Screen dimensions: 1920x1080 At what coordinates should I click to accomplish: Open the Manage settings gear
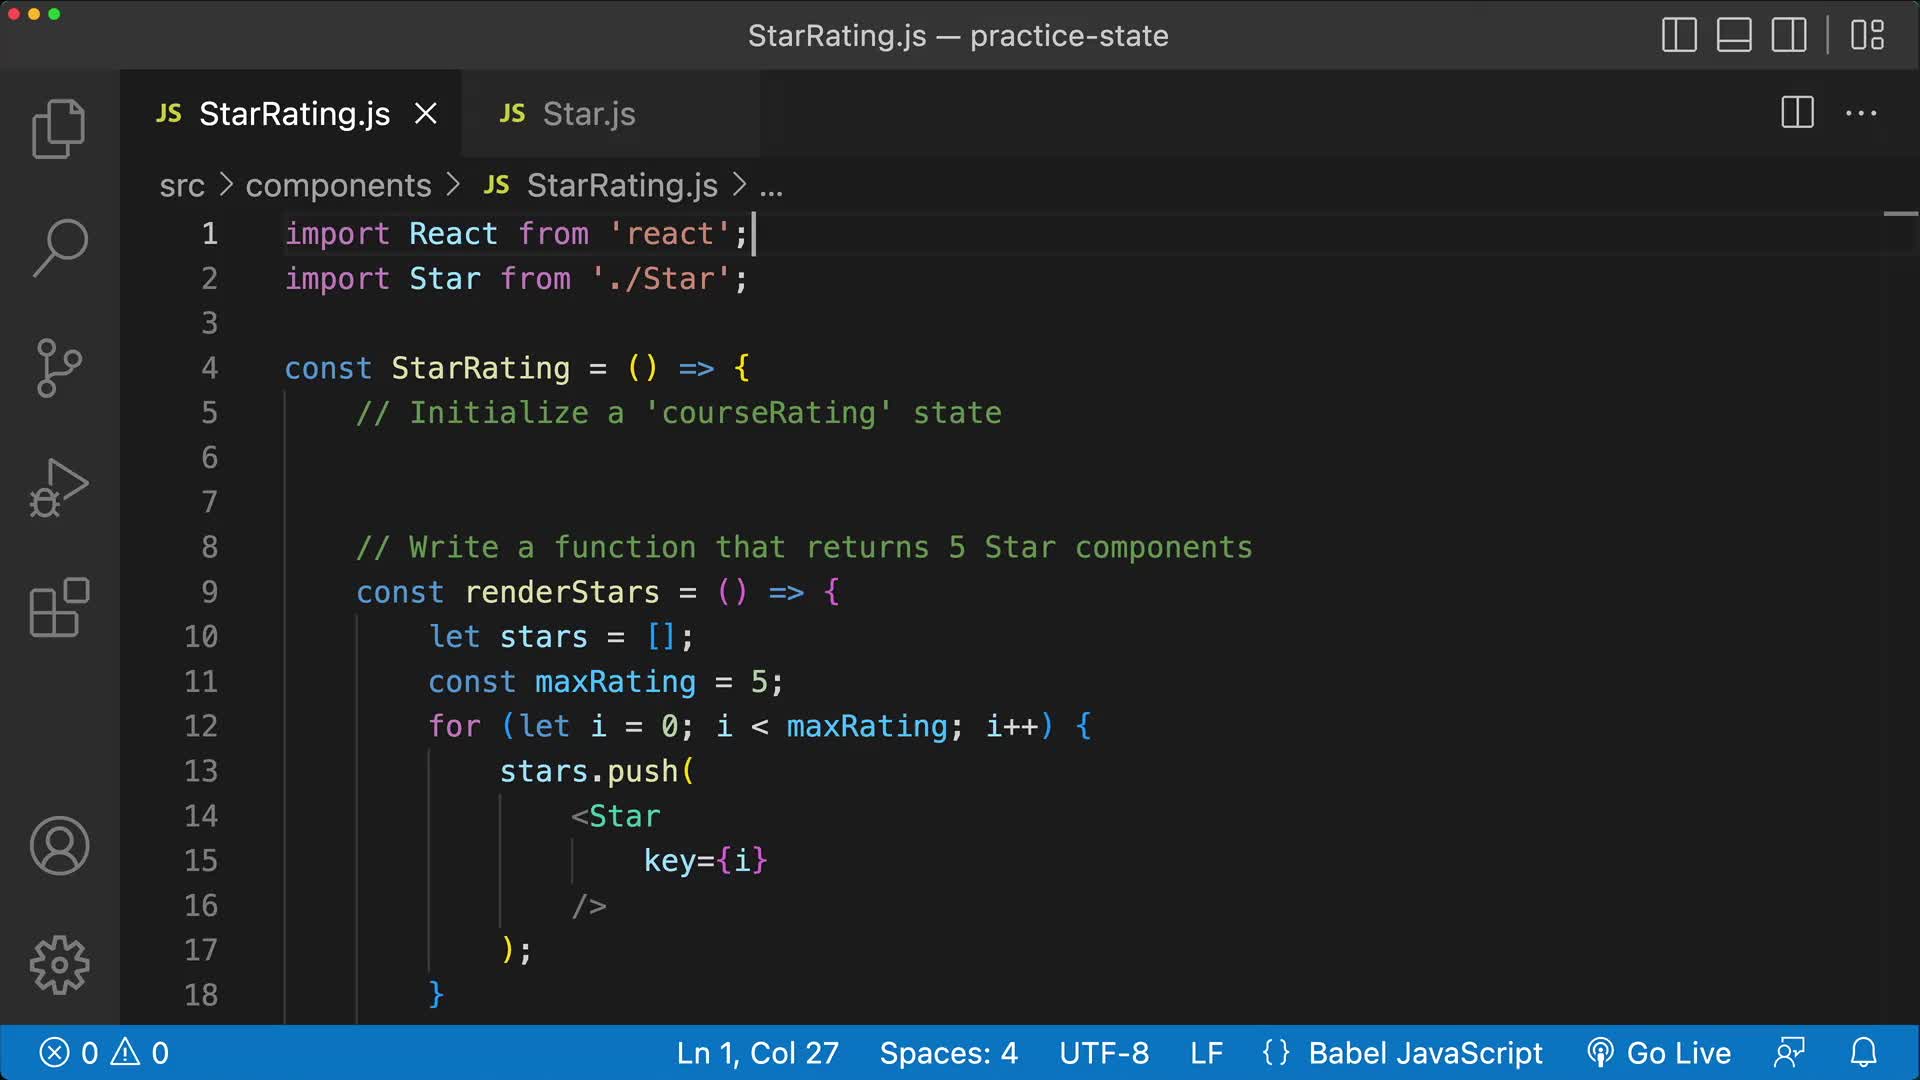pyautogui.click(x=57, y=964)
